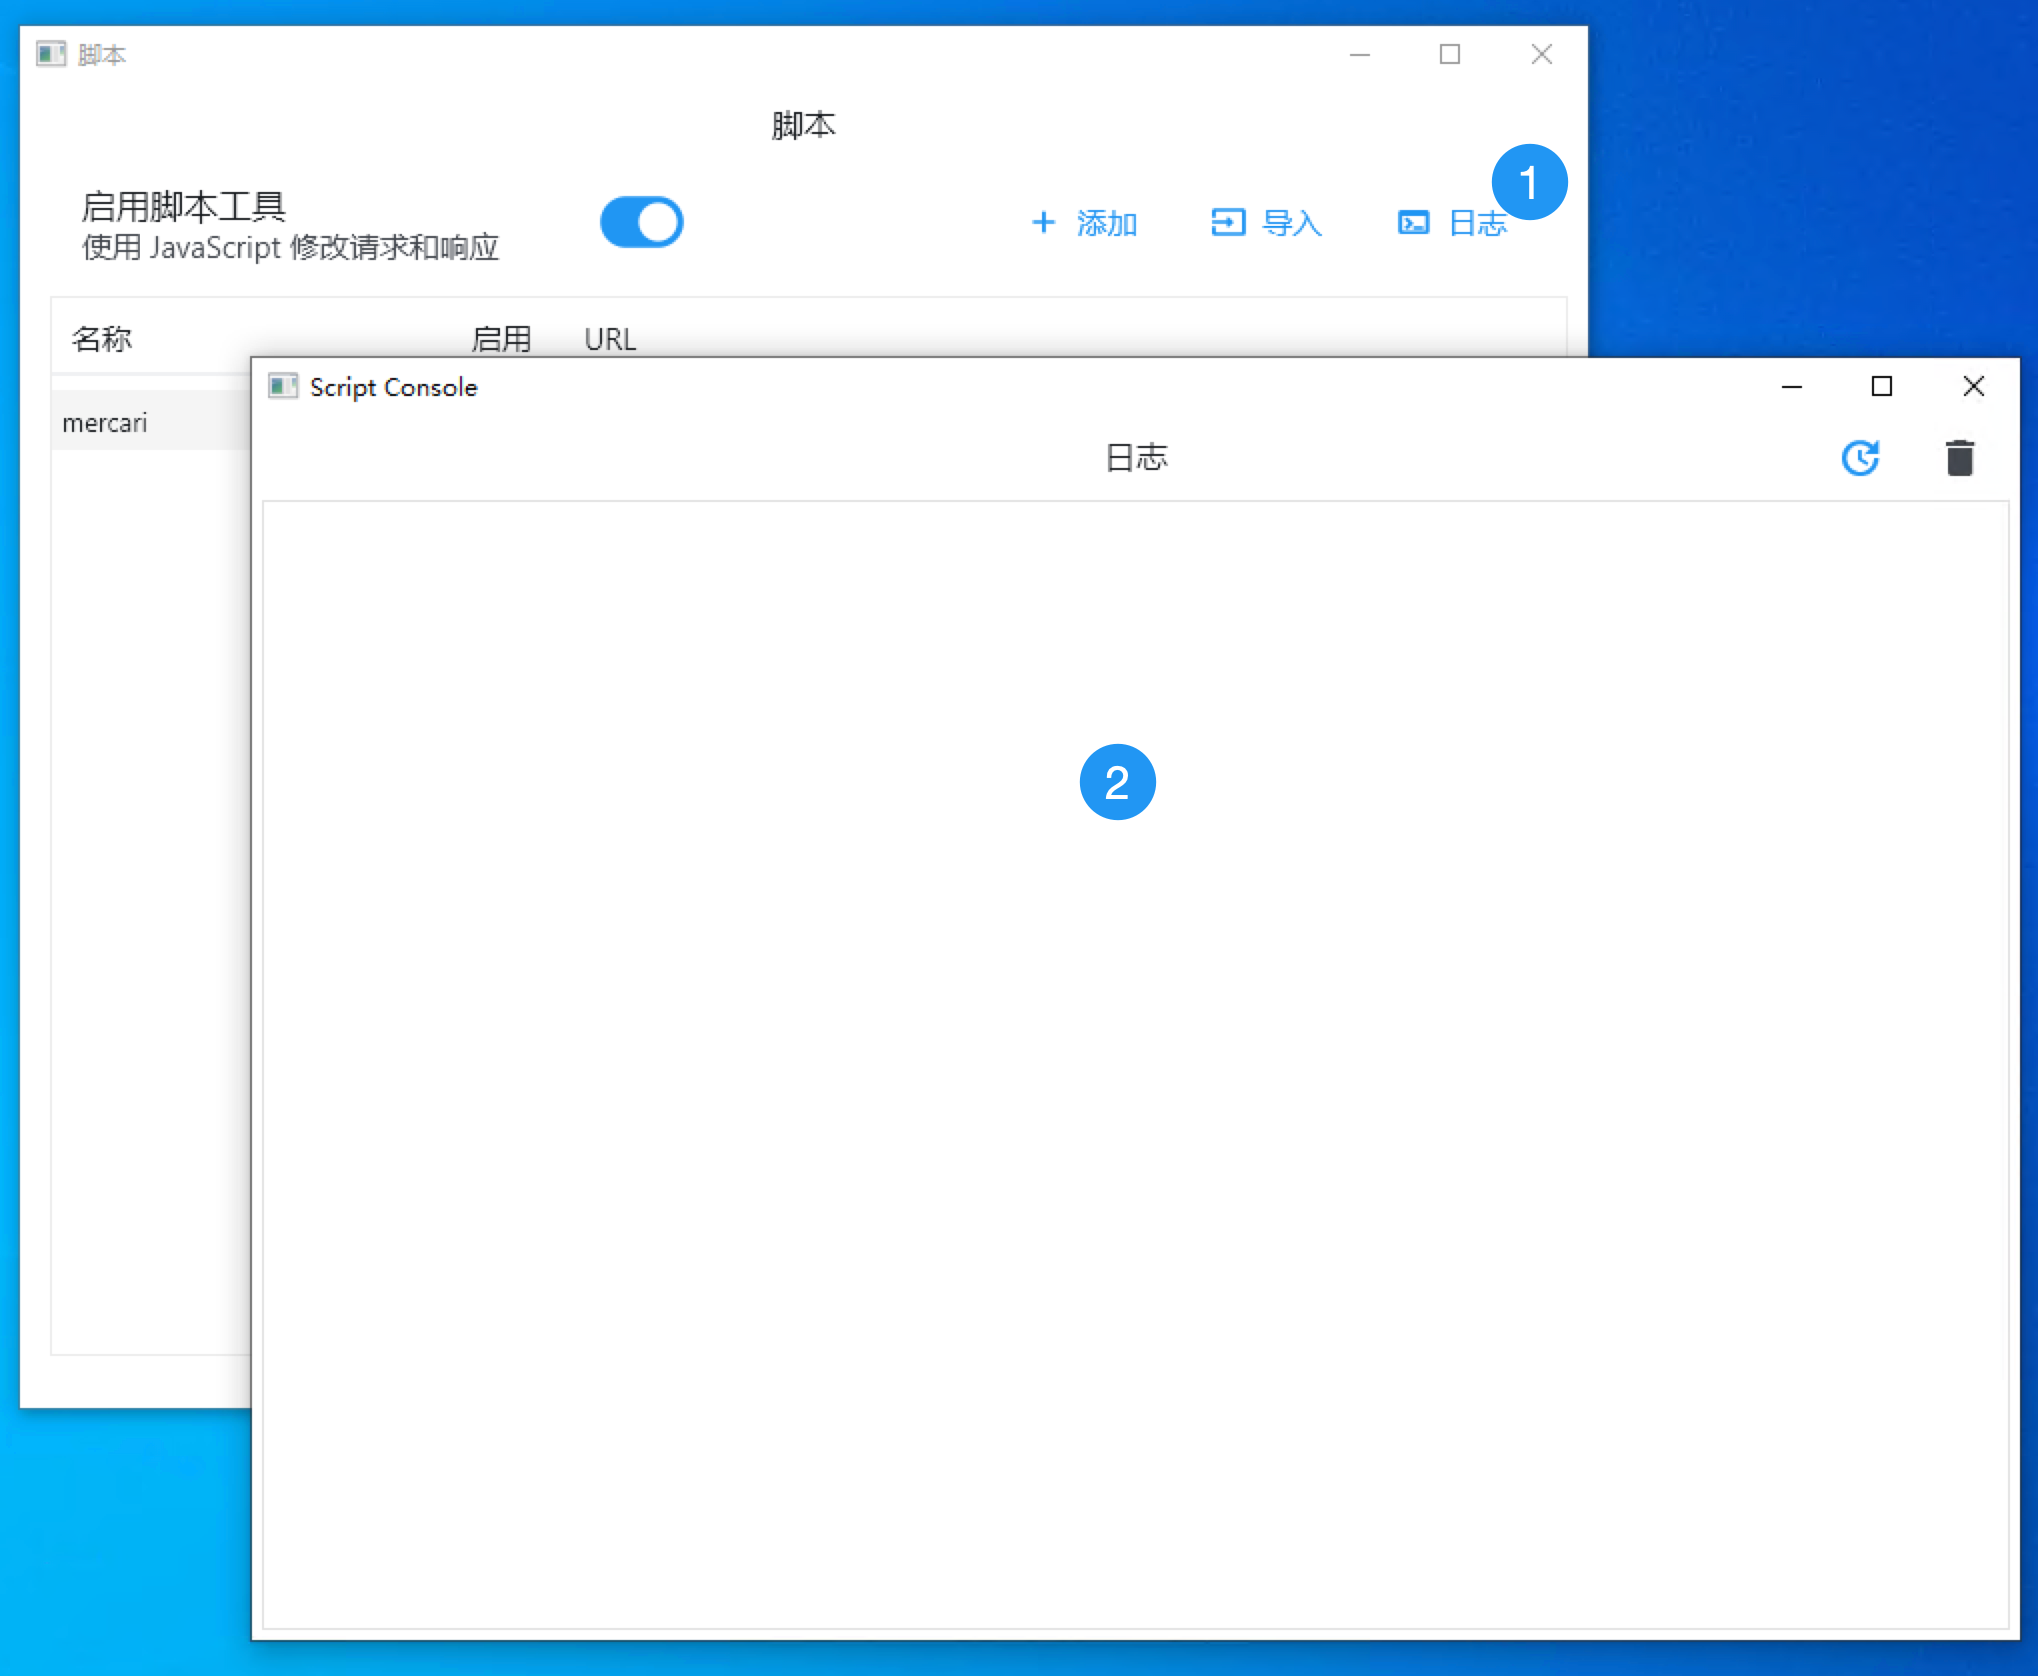Click the blue refresh icon in the log console

pyautogui.click(x=1860, y=458)
